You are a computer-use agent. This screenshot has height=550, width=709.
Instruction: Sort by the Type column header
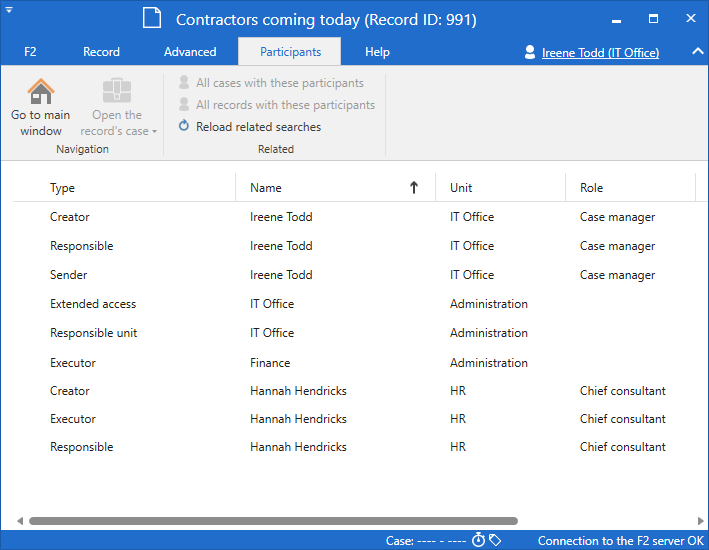tap(124, 188)
